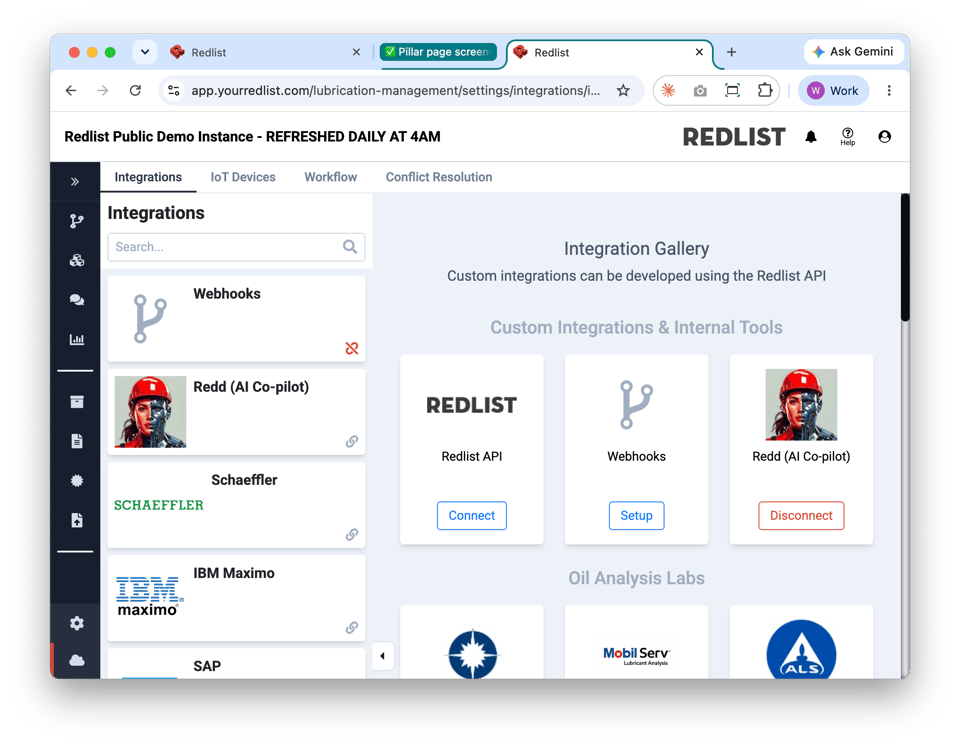The image size is (960, 745).
Task: Click the link icon on Schaeffler row
Action: [351, 534]
